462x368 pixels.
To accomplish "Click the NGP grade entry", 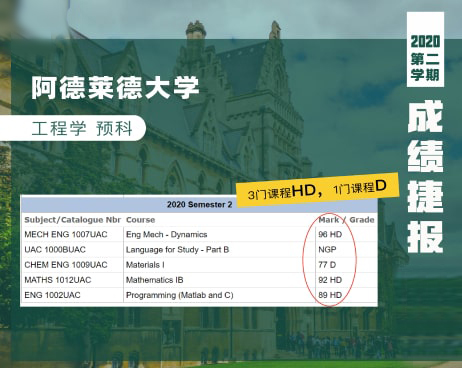I will (x=327, y=250).
